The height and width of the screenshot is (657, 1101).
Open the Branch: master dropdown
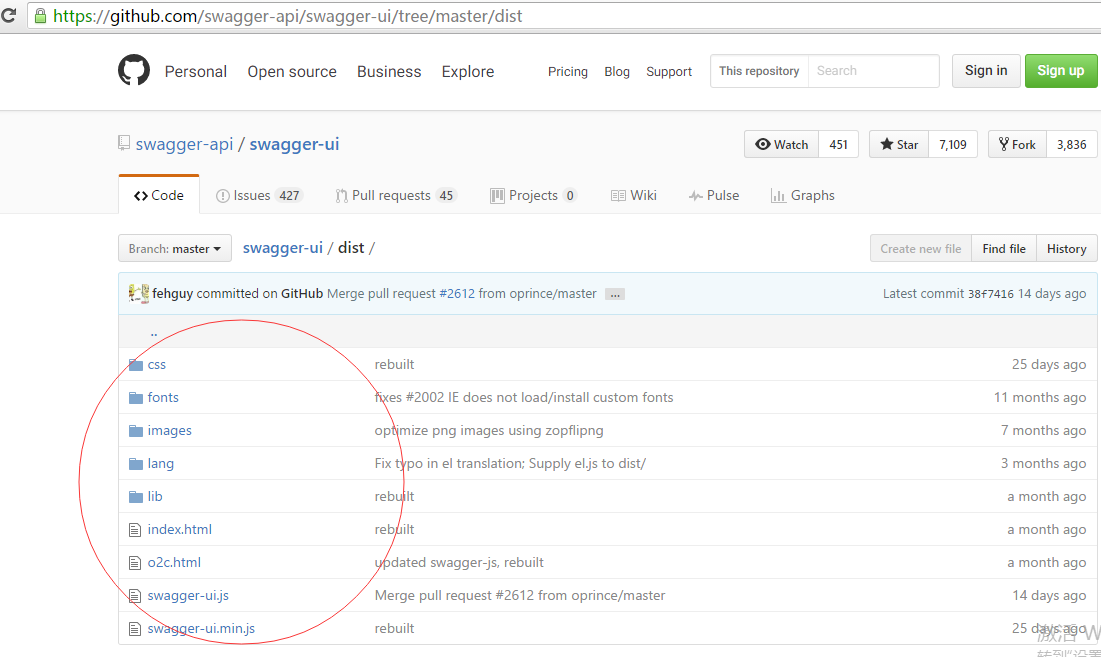(x=175, y=249)
